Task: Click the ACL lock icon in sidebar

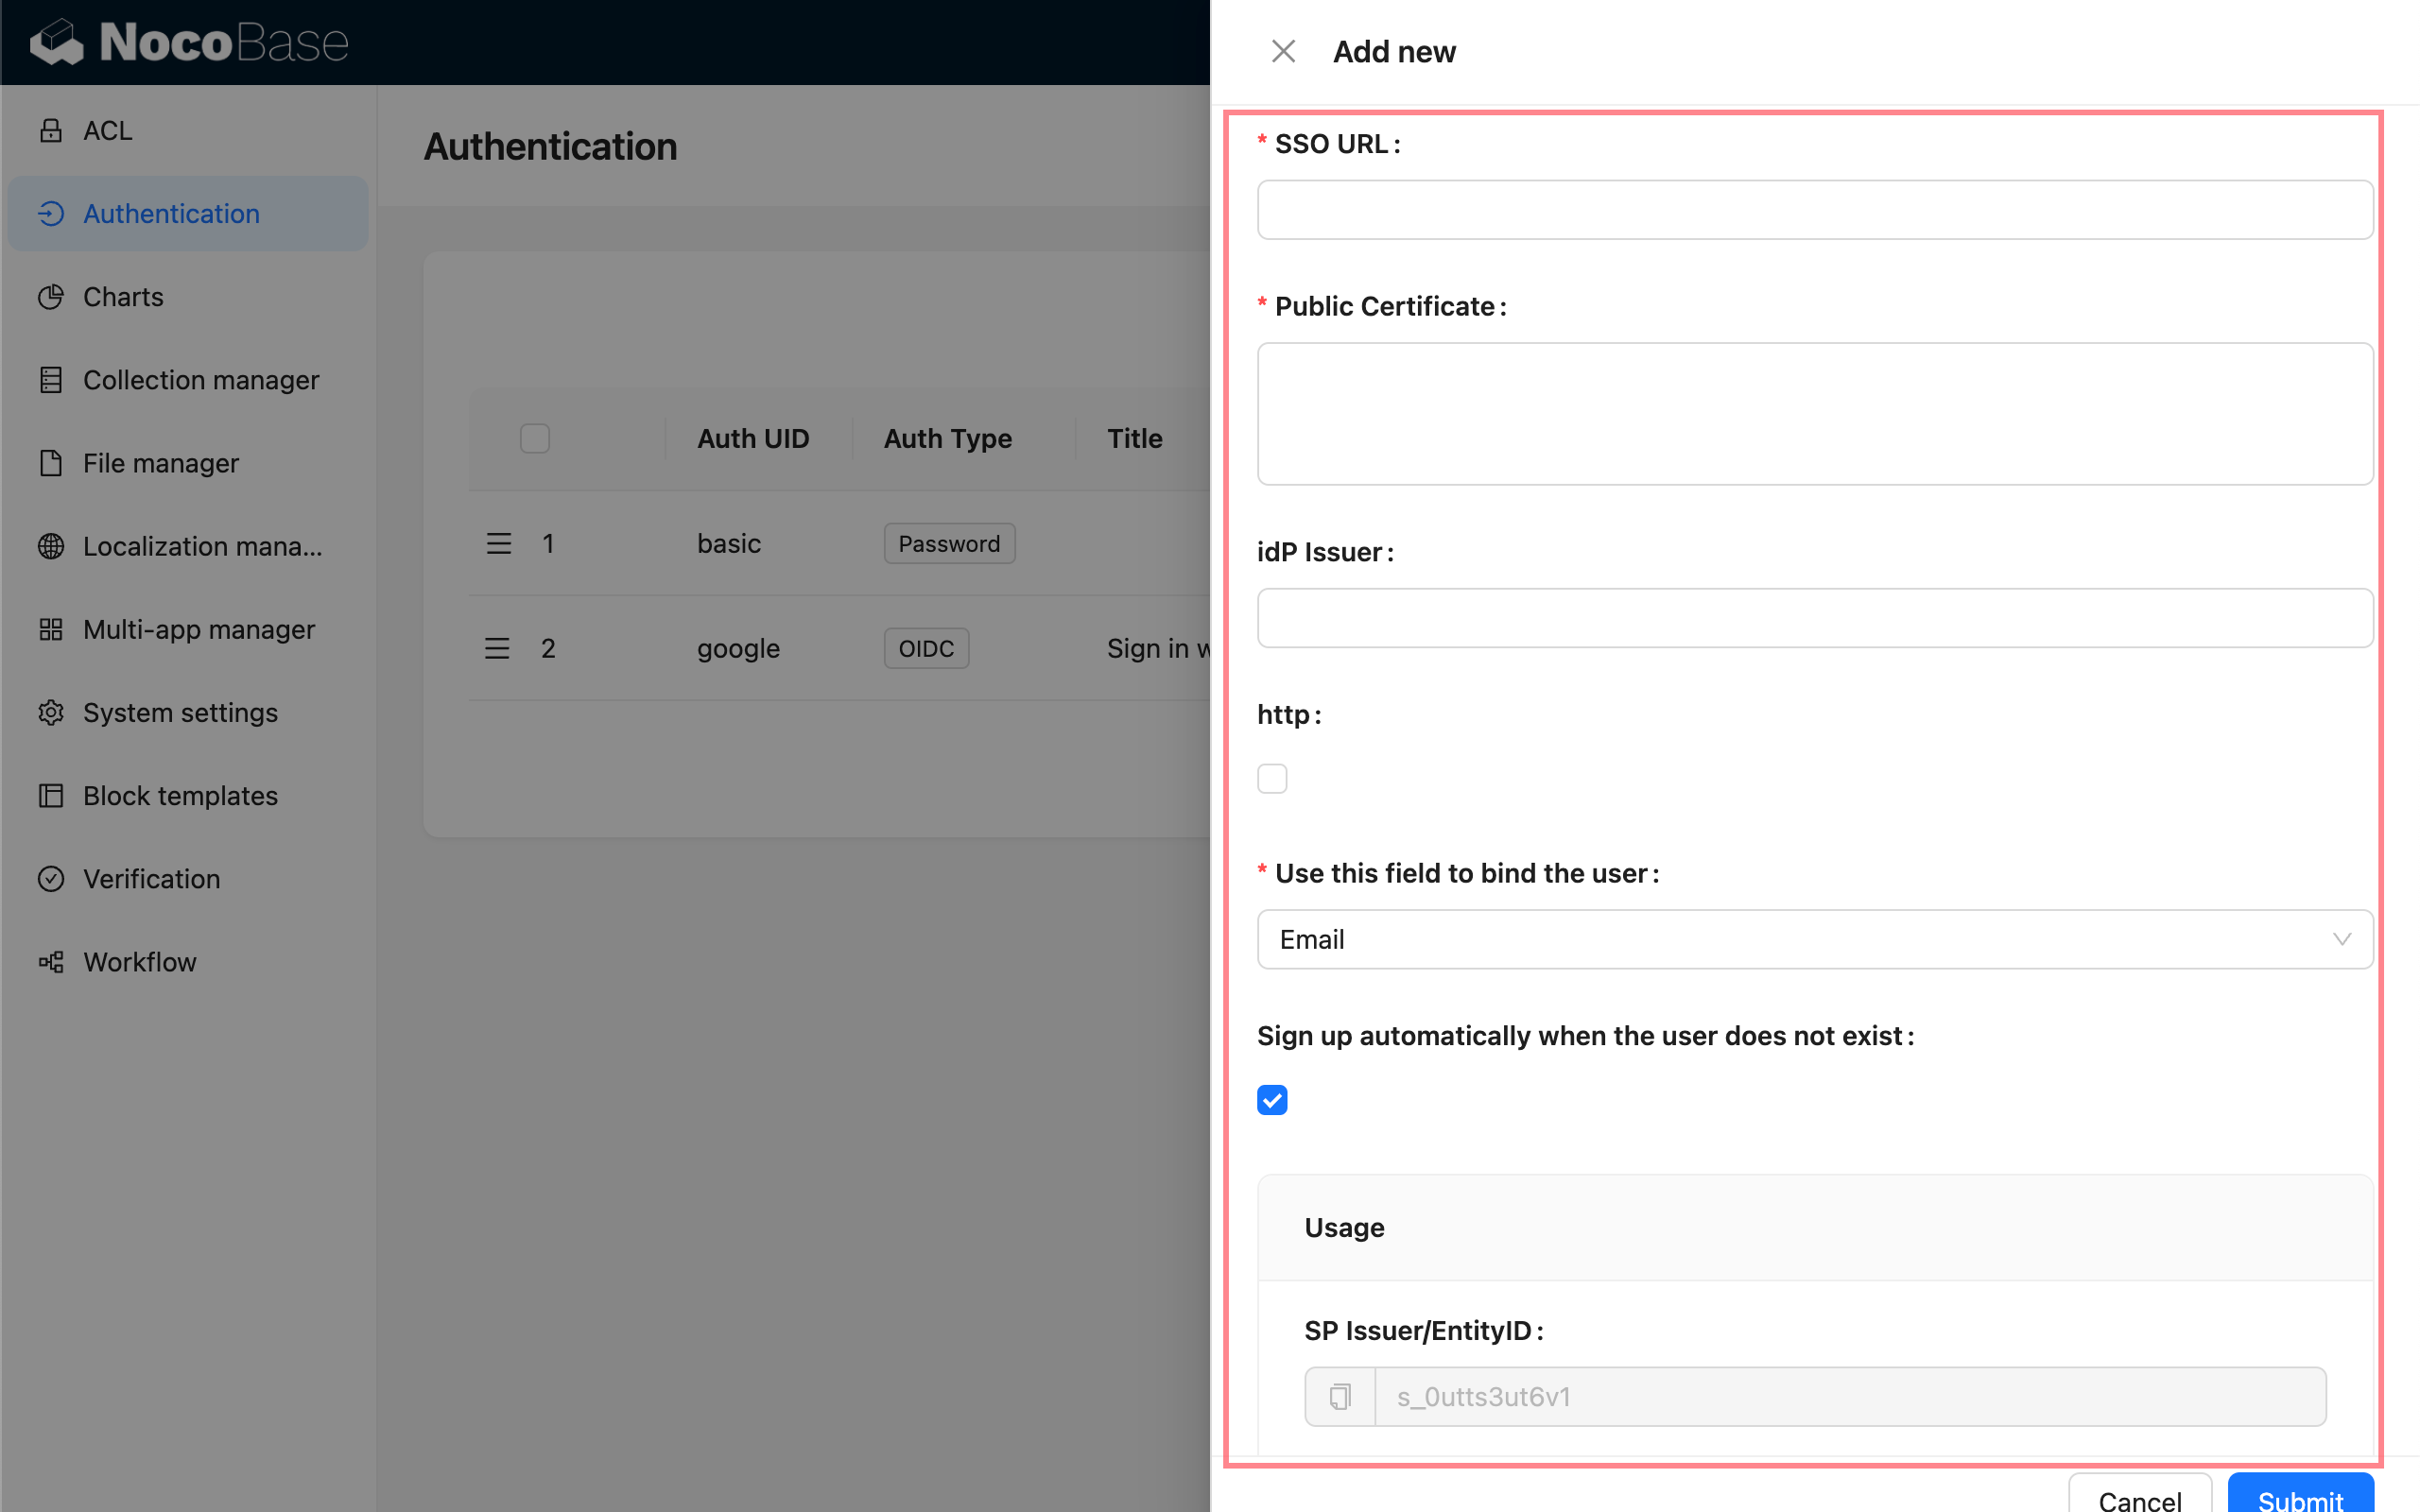Action: coord(51,131)
